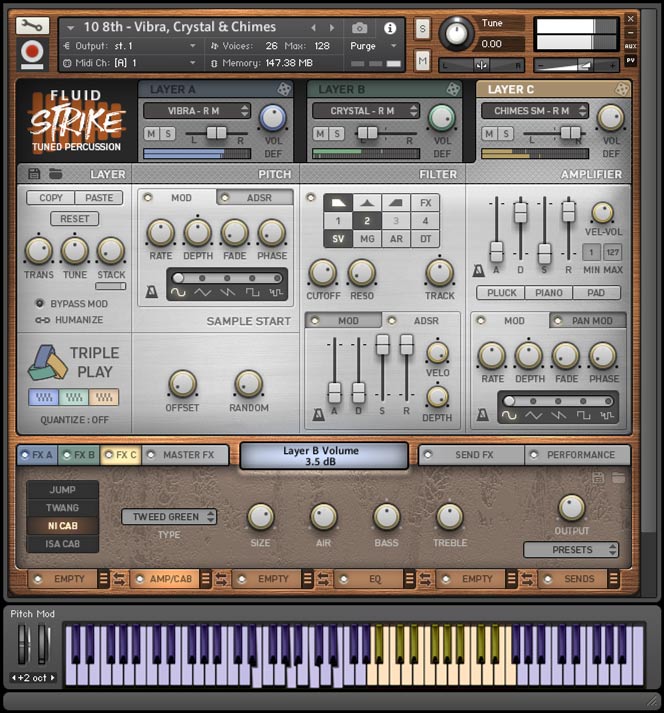Click the Triple Play logo icon
664x713 pixels.
(x=47, y=362)
